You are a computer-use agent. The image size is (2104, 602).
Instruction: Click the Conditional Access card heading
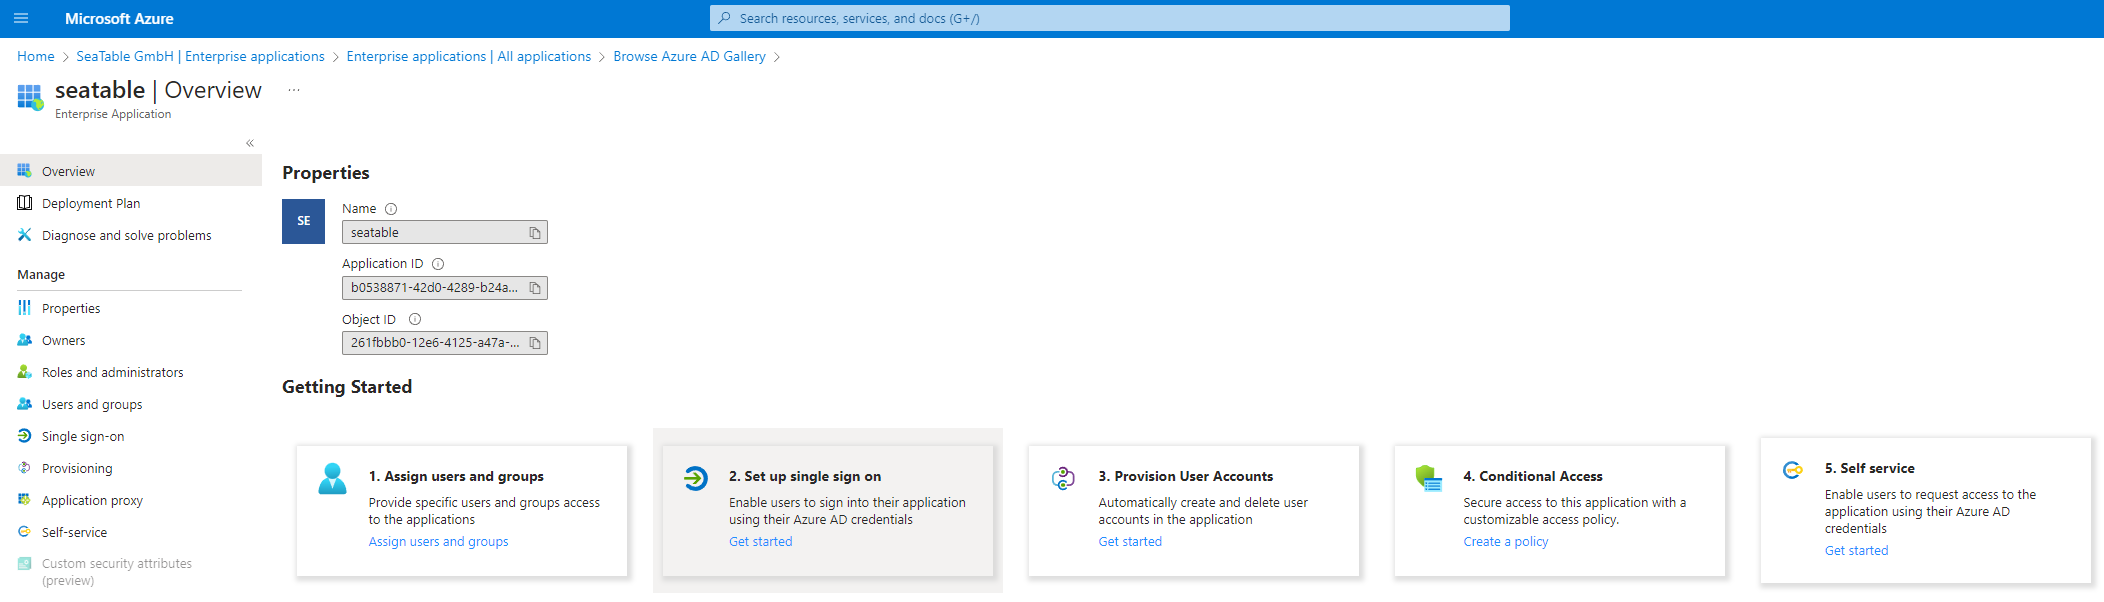click(1533, 476)
